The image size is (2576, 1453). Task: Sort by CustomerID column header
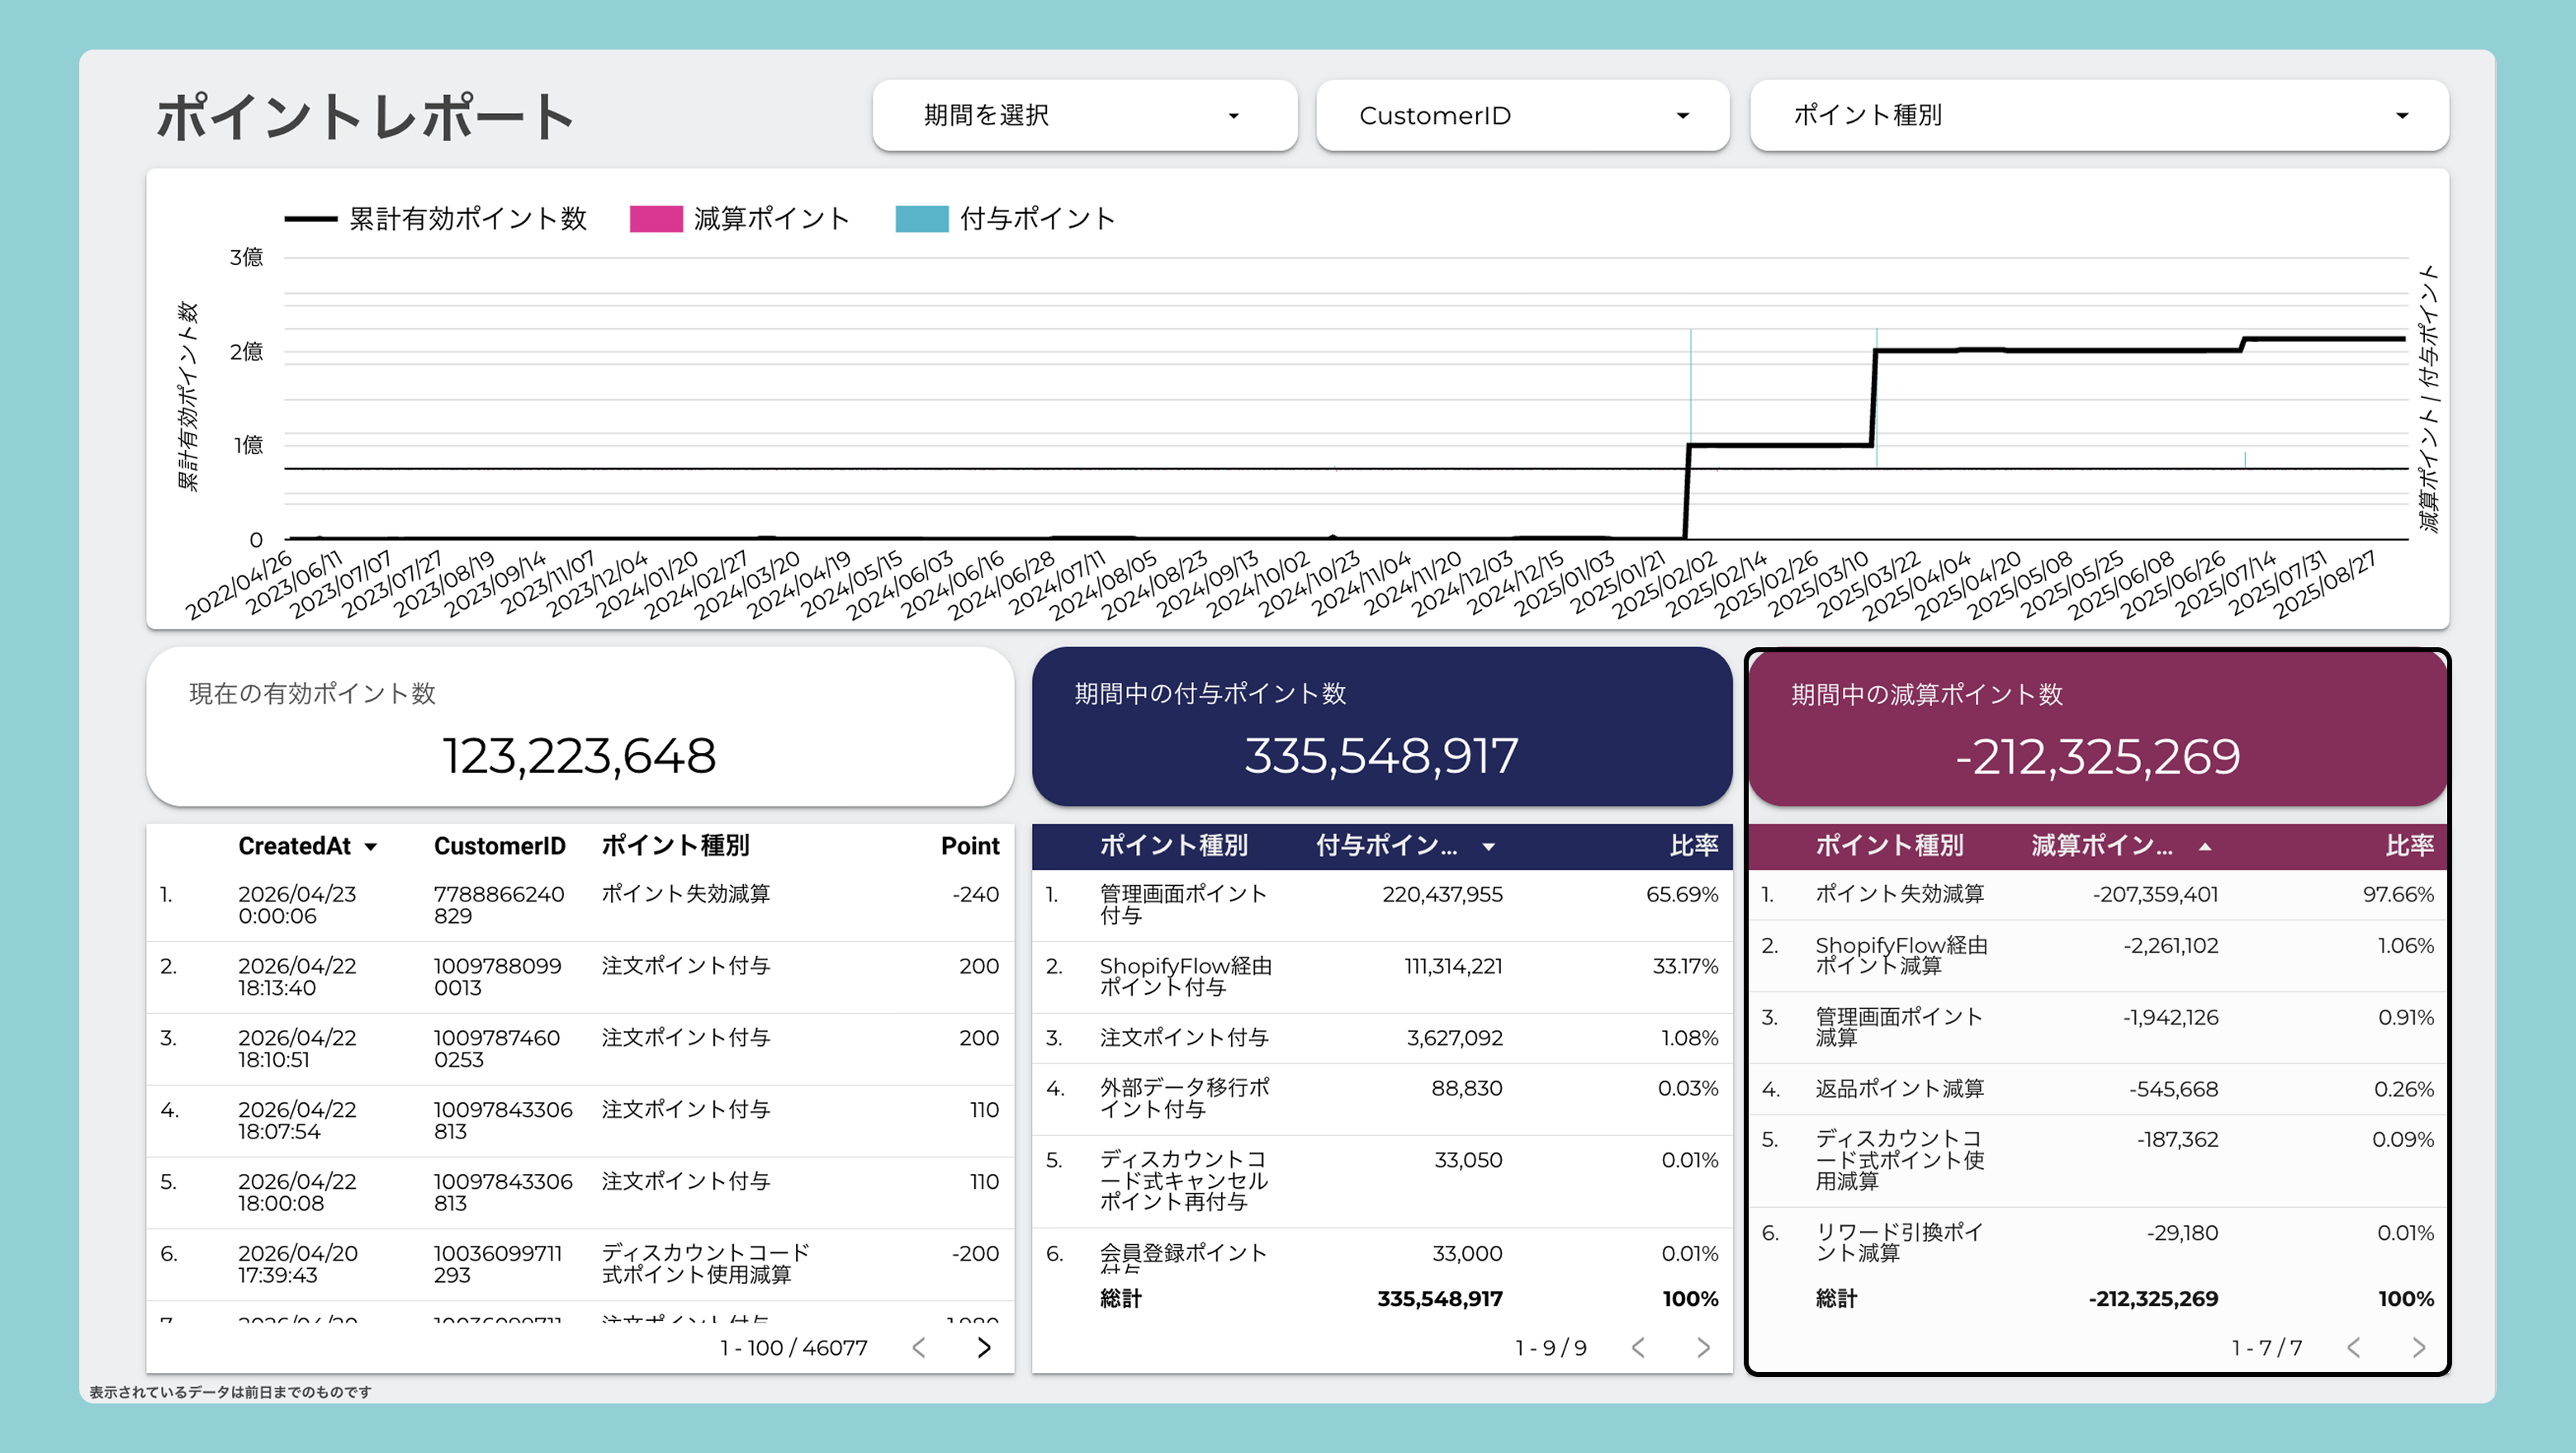pyautogui.click(x=499, y=846)
